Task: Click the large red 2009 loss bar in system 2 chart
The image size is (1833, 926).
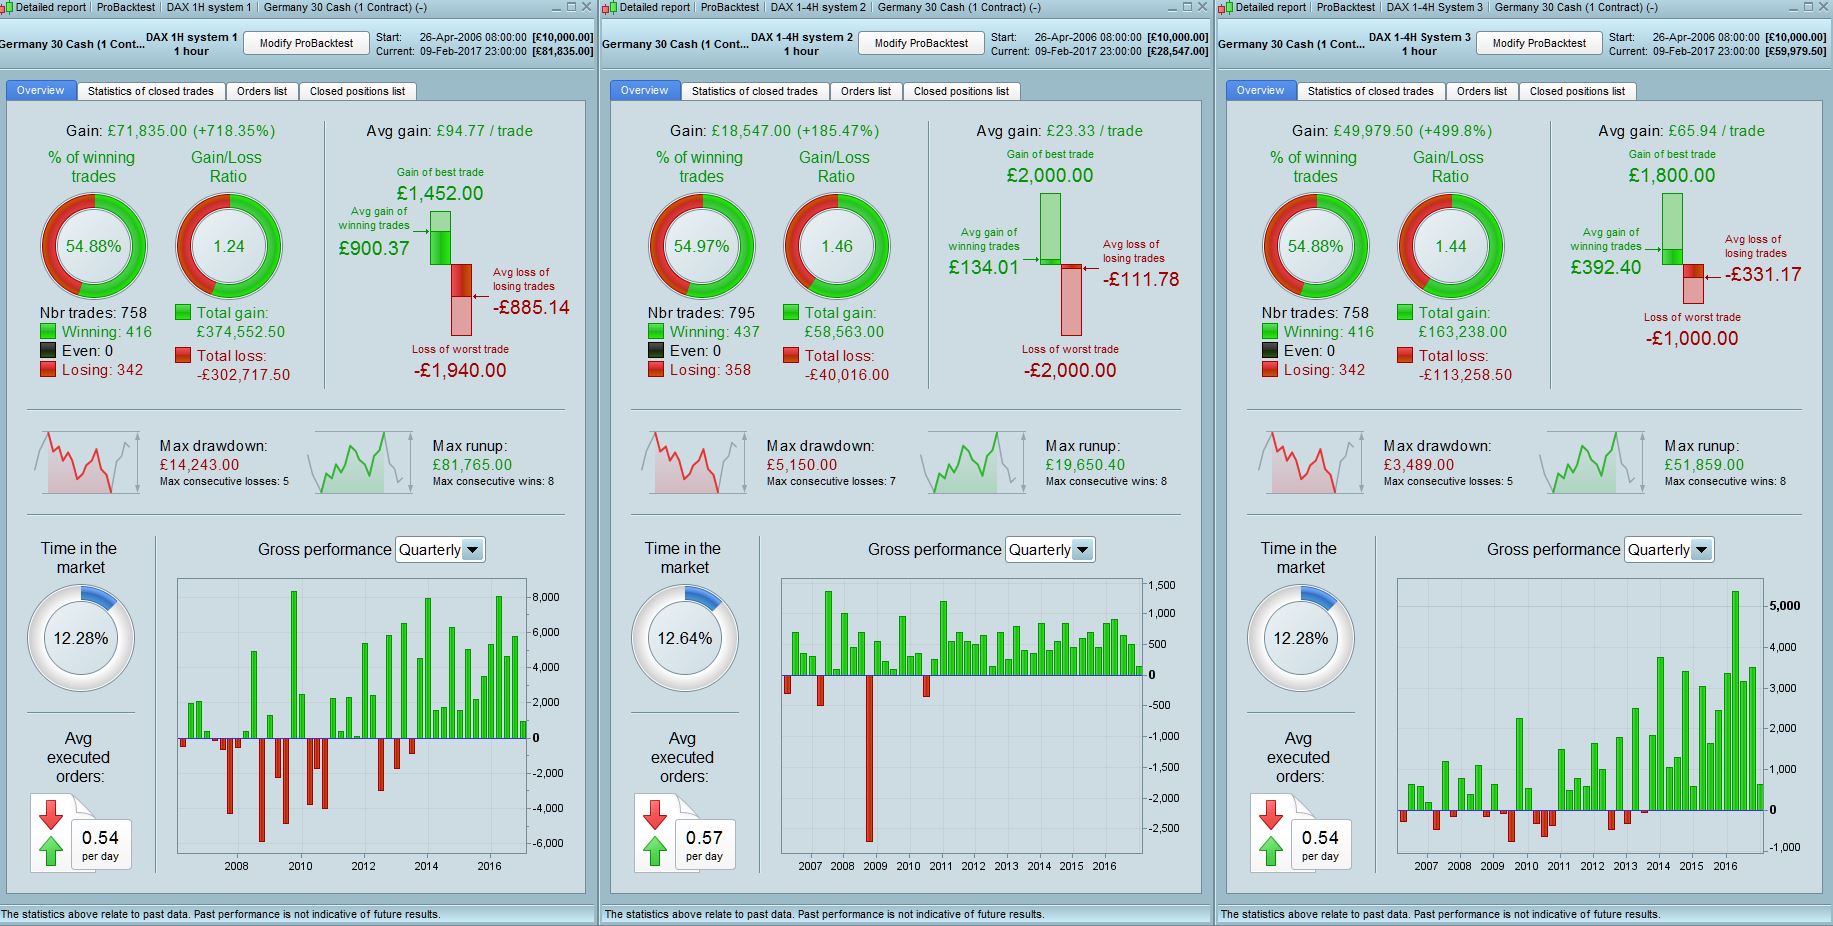Action: pyautogui.click(x=869, y=758)
